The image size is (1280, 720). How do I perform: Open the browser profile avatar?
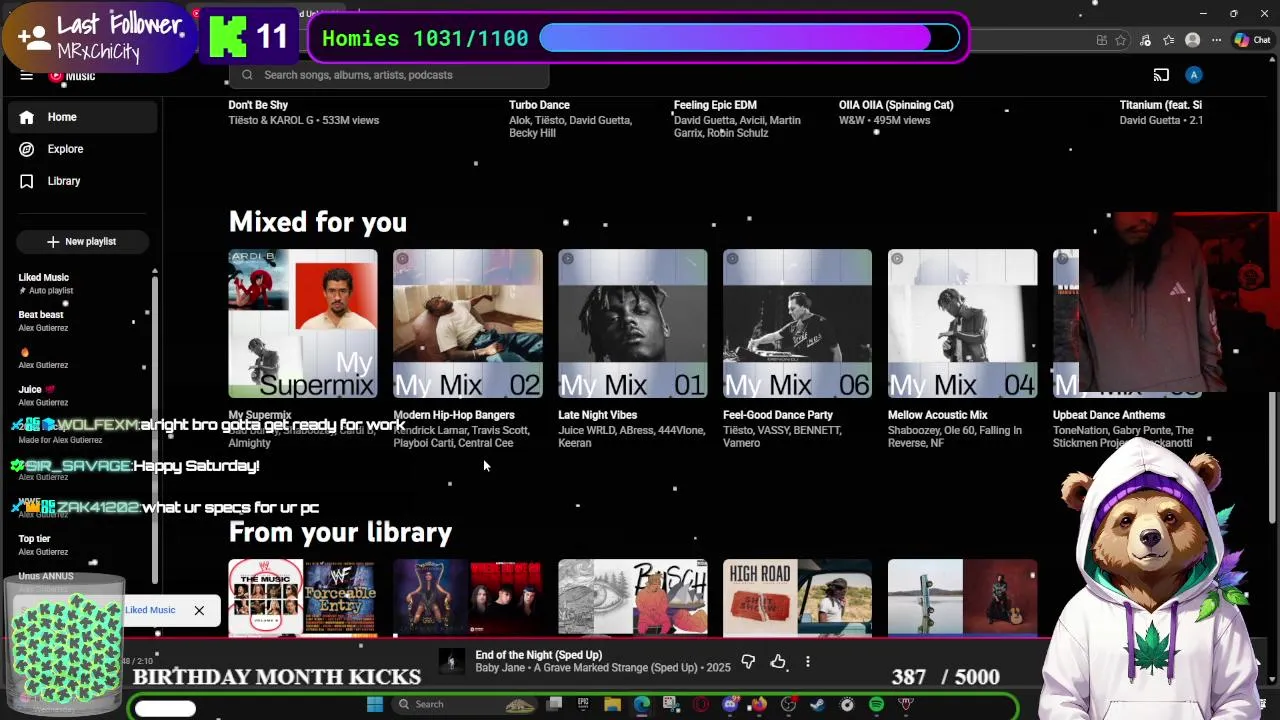coord(1192,40)
